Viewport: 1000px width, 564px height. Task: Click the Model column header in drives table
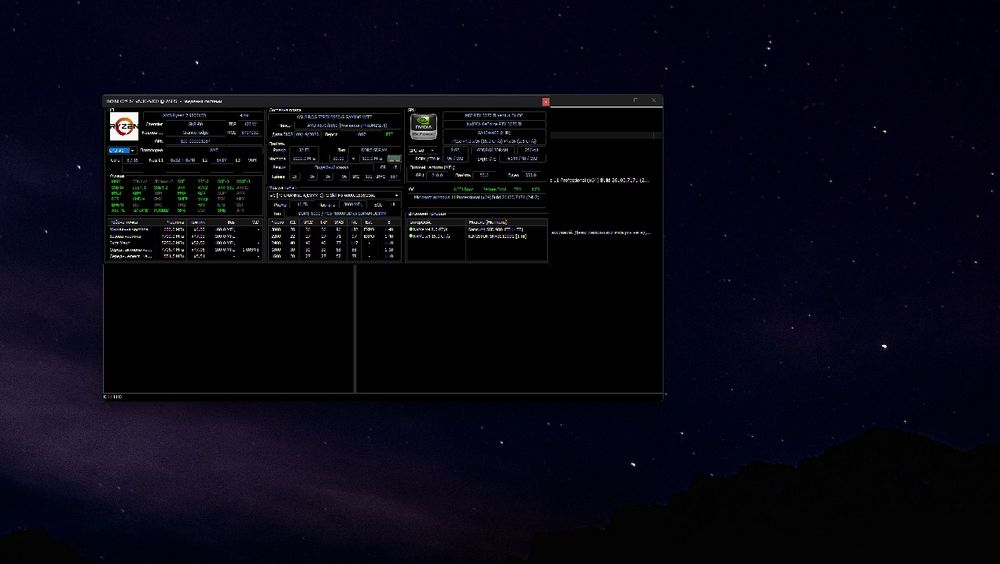(x=507, y=222)
